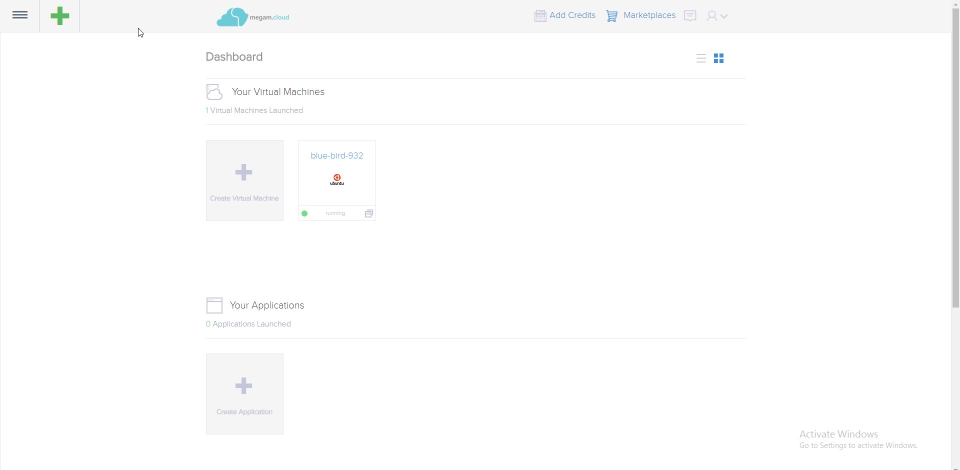960x470 pixels.
Task: Click the Your Virtual Machines cloud icon
Action: pyautogui.click(x=214, y=92)
